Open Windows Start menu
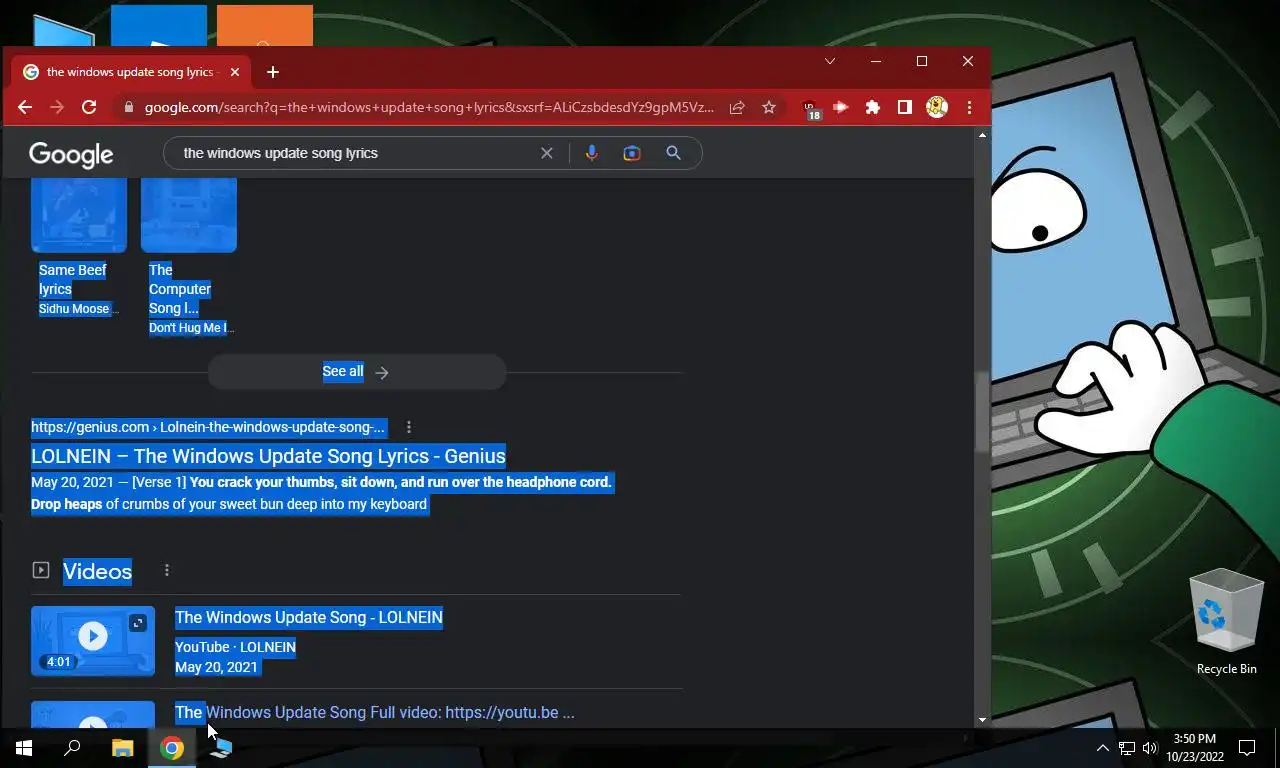Screen dimensions: 1280x768 [24, 748]
